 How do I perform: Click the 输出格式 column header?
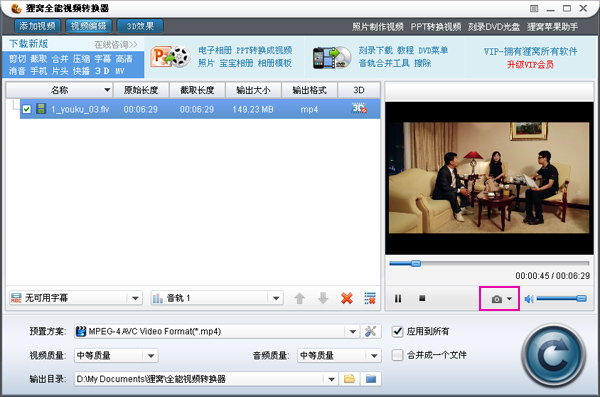coord(309,90)
